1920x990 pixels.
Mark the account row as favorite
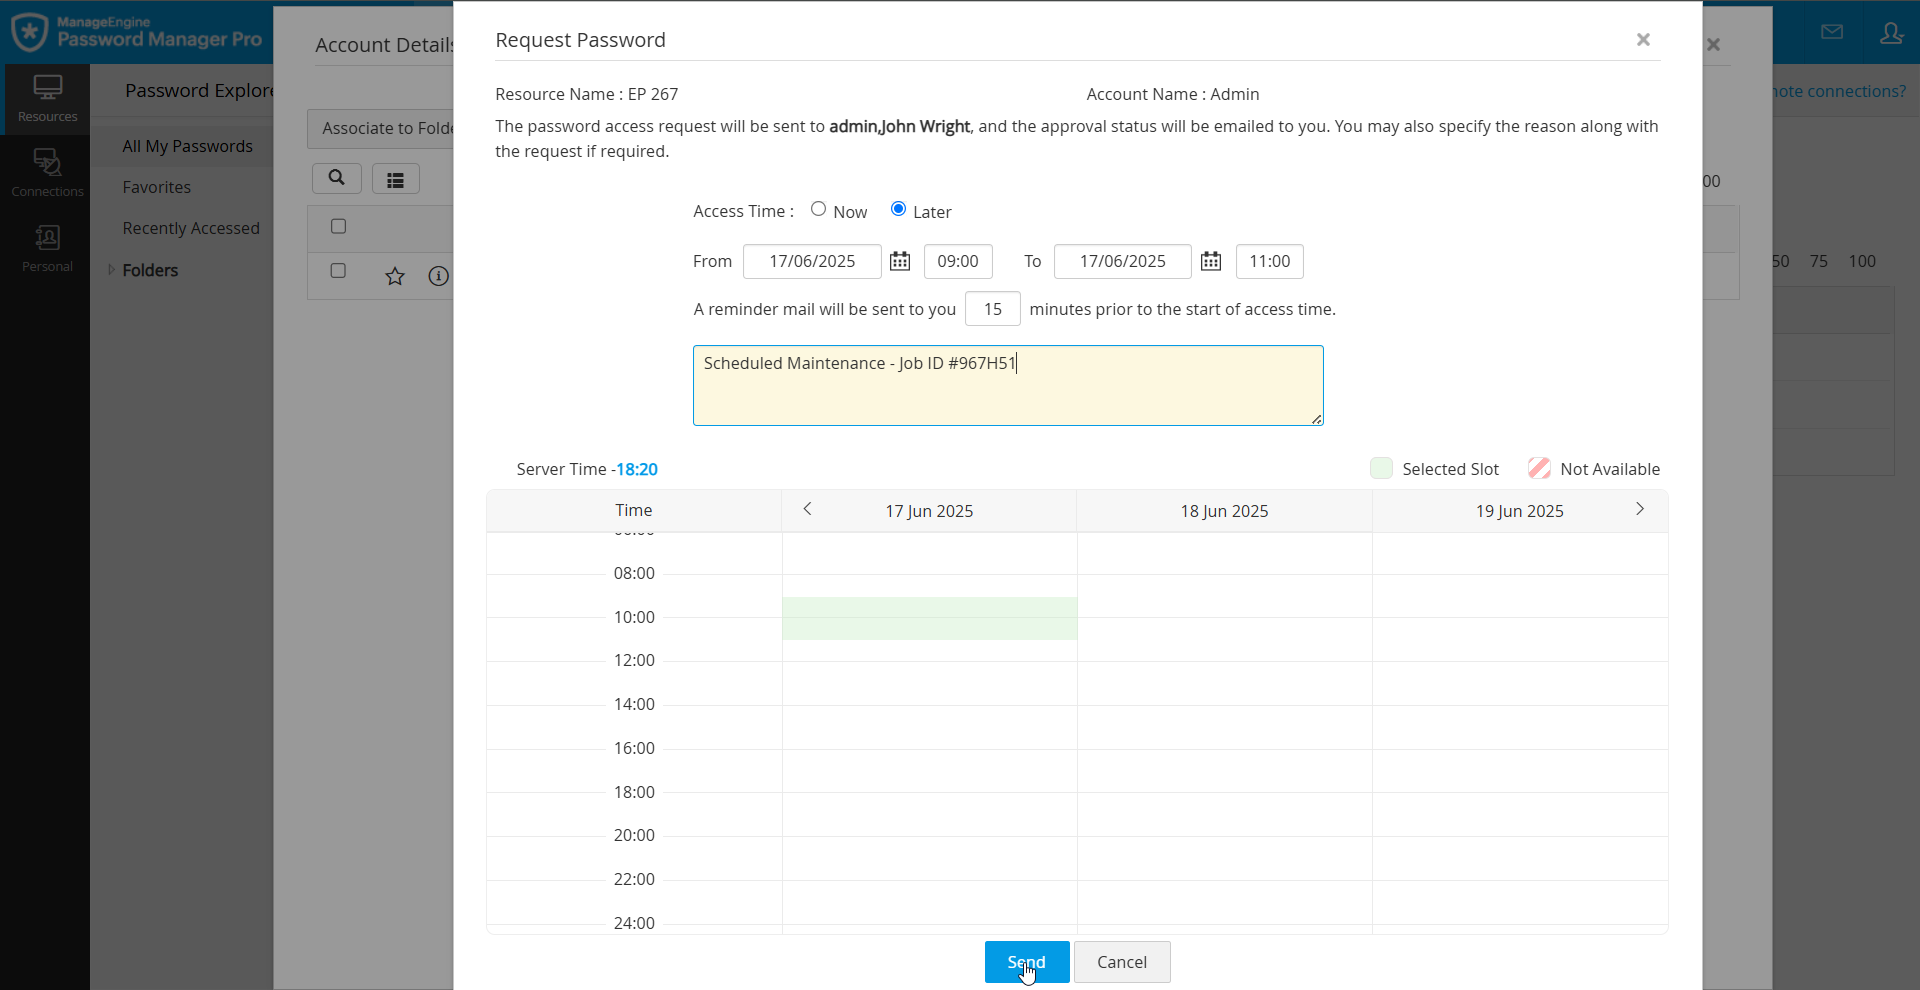[x=395, y=276]
